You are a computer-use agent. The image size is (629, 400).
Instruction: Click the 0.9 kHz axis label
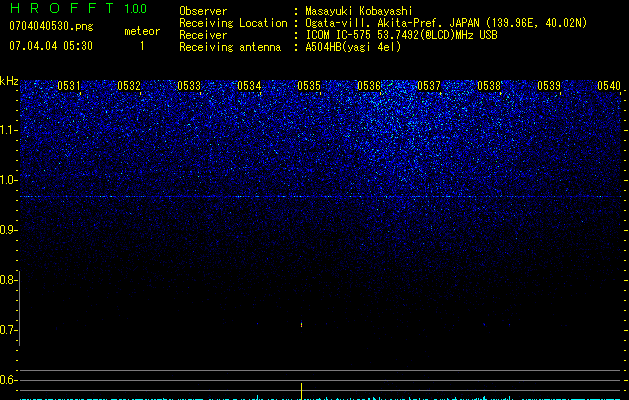(x=8, y=230)
